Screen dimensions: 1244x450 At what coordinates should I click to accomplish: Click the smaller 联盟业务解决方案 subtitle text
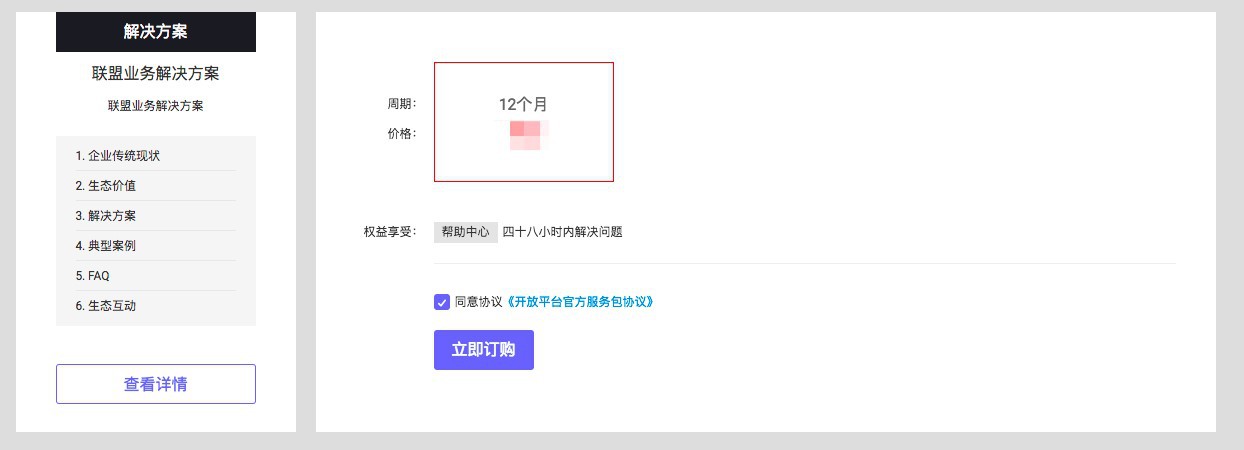click(x=155, y=105)
